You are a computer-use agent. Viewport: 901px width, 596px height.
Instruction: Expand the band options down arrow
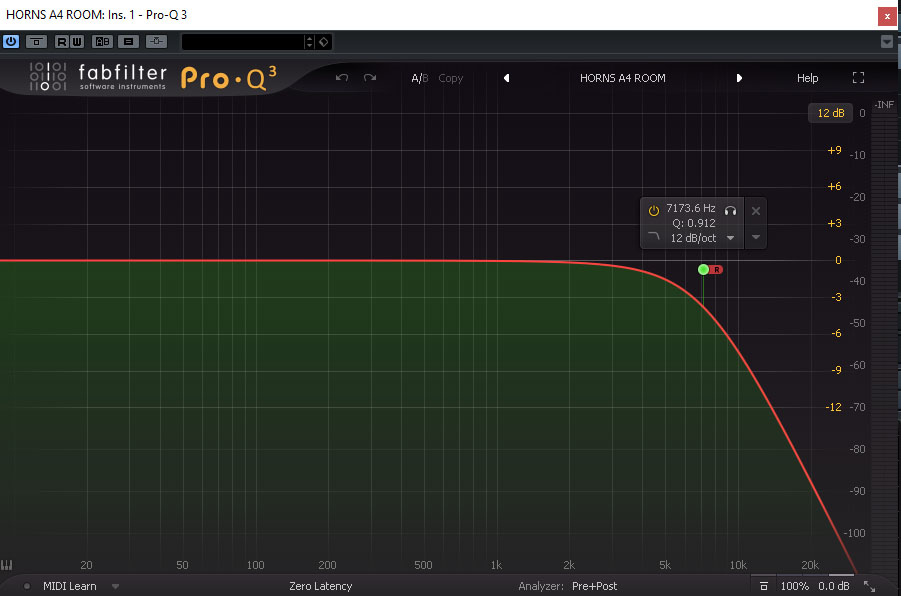pos(756,237)
